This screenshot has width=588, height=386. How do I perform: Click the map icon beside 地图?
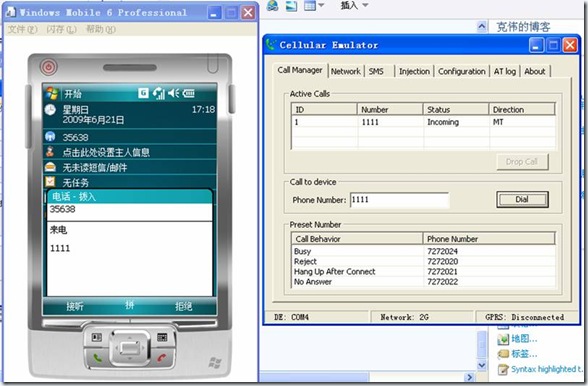pyautogui.click(x=503, y=339)
